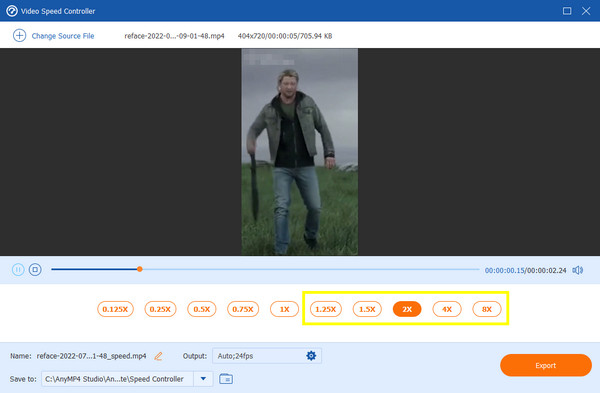Edit output name with pencil icon

coord(158,356)
